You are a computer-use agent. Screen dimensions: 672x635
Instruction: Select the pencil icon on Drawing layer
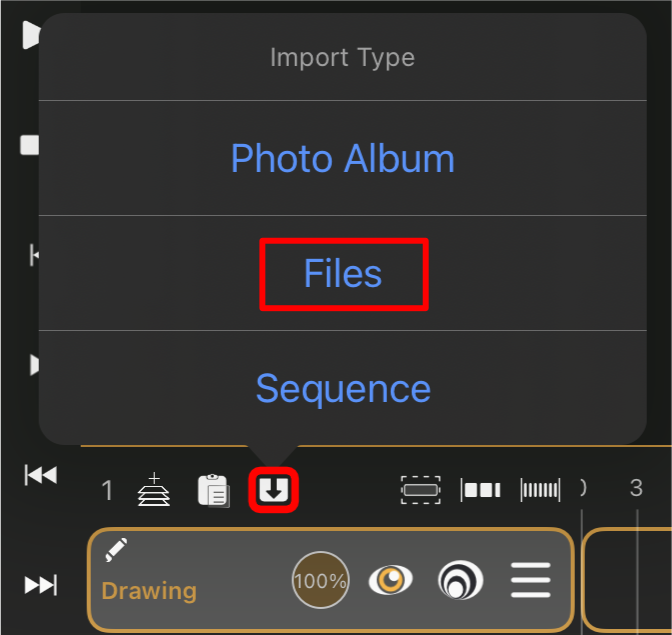[x=116, y=549]
